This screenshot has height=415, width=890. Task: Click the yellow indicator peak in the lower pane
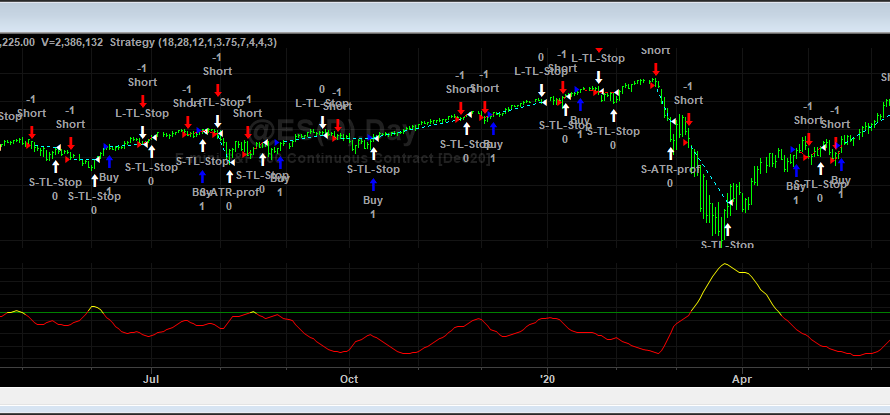[x=725, y=265]
